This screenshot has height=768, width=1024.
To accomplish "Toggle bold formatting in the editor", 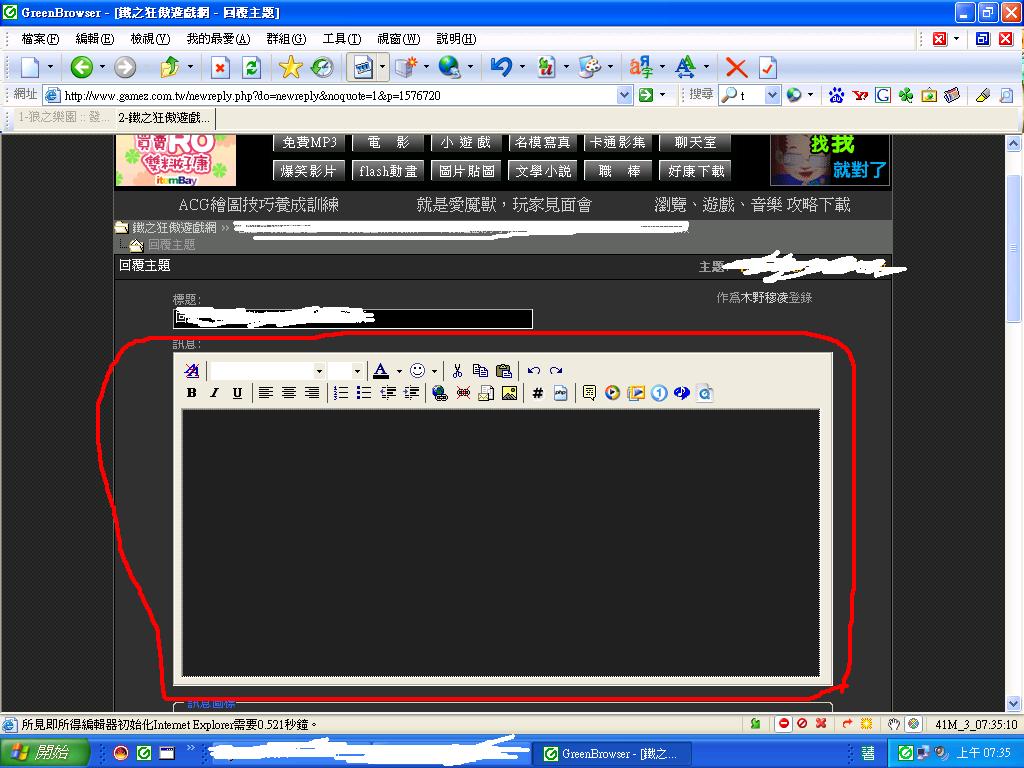I will pos(192,393).
